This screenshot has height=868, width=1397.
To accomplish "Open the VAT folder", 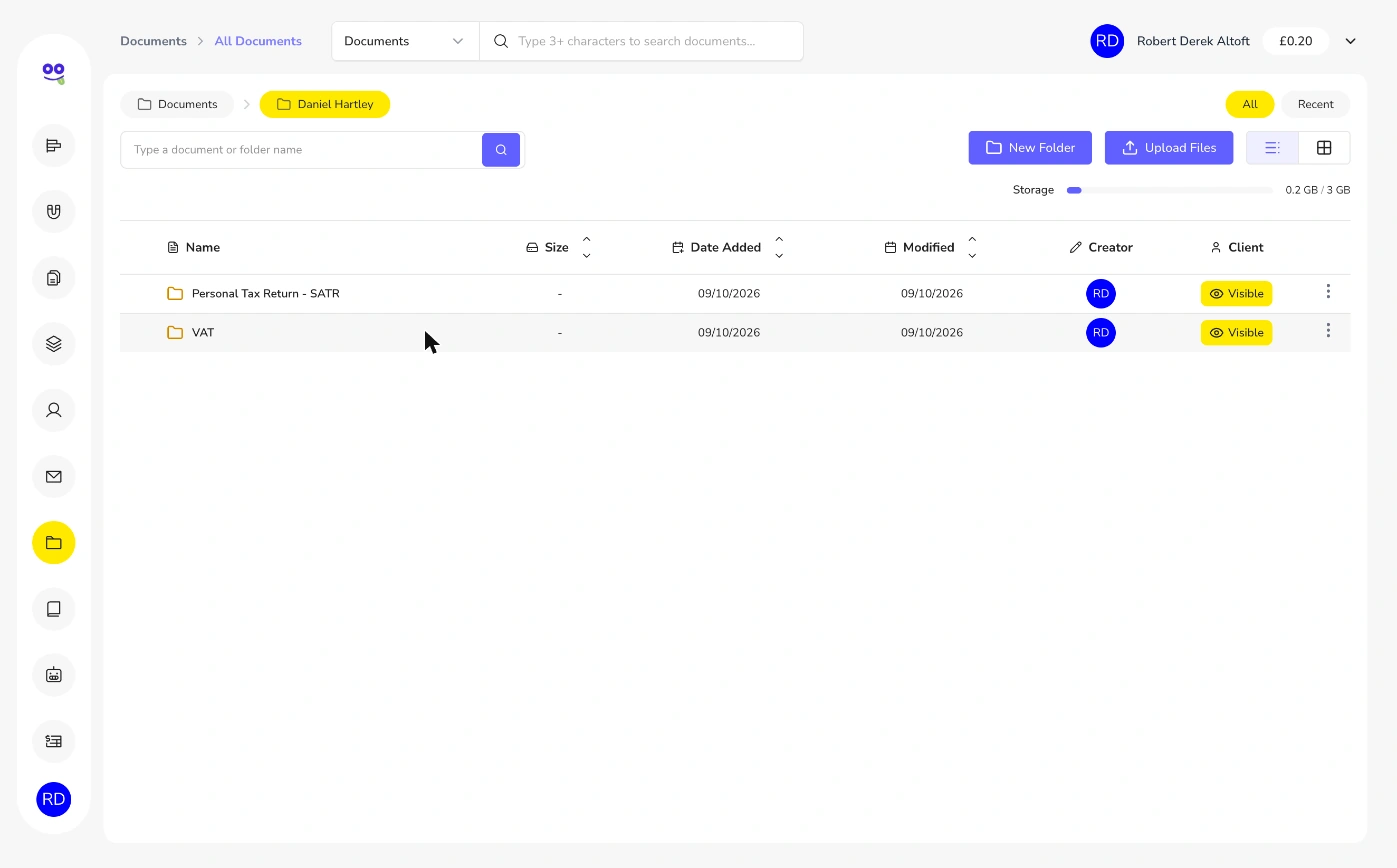I will click(x=203, y=333).
